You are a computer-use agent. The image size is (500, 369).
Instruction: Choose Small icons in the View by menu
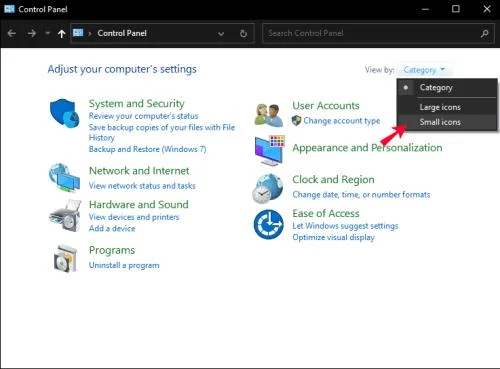click(x=447, y=122)
